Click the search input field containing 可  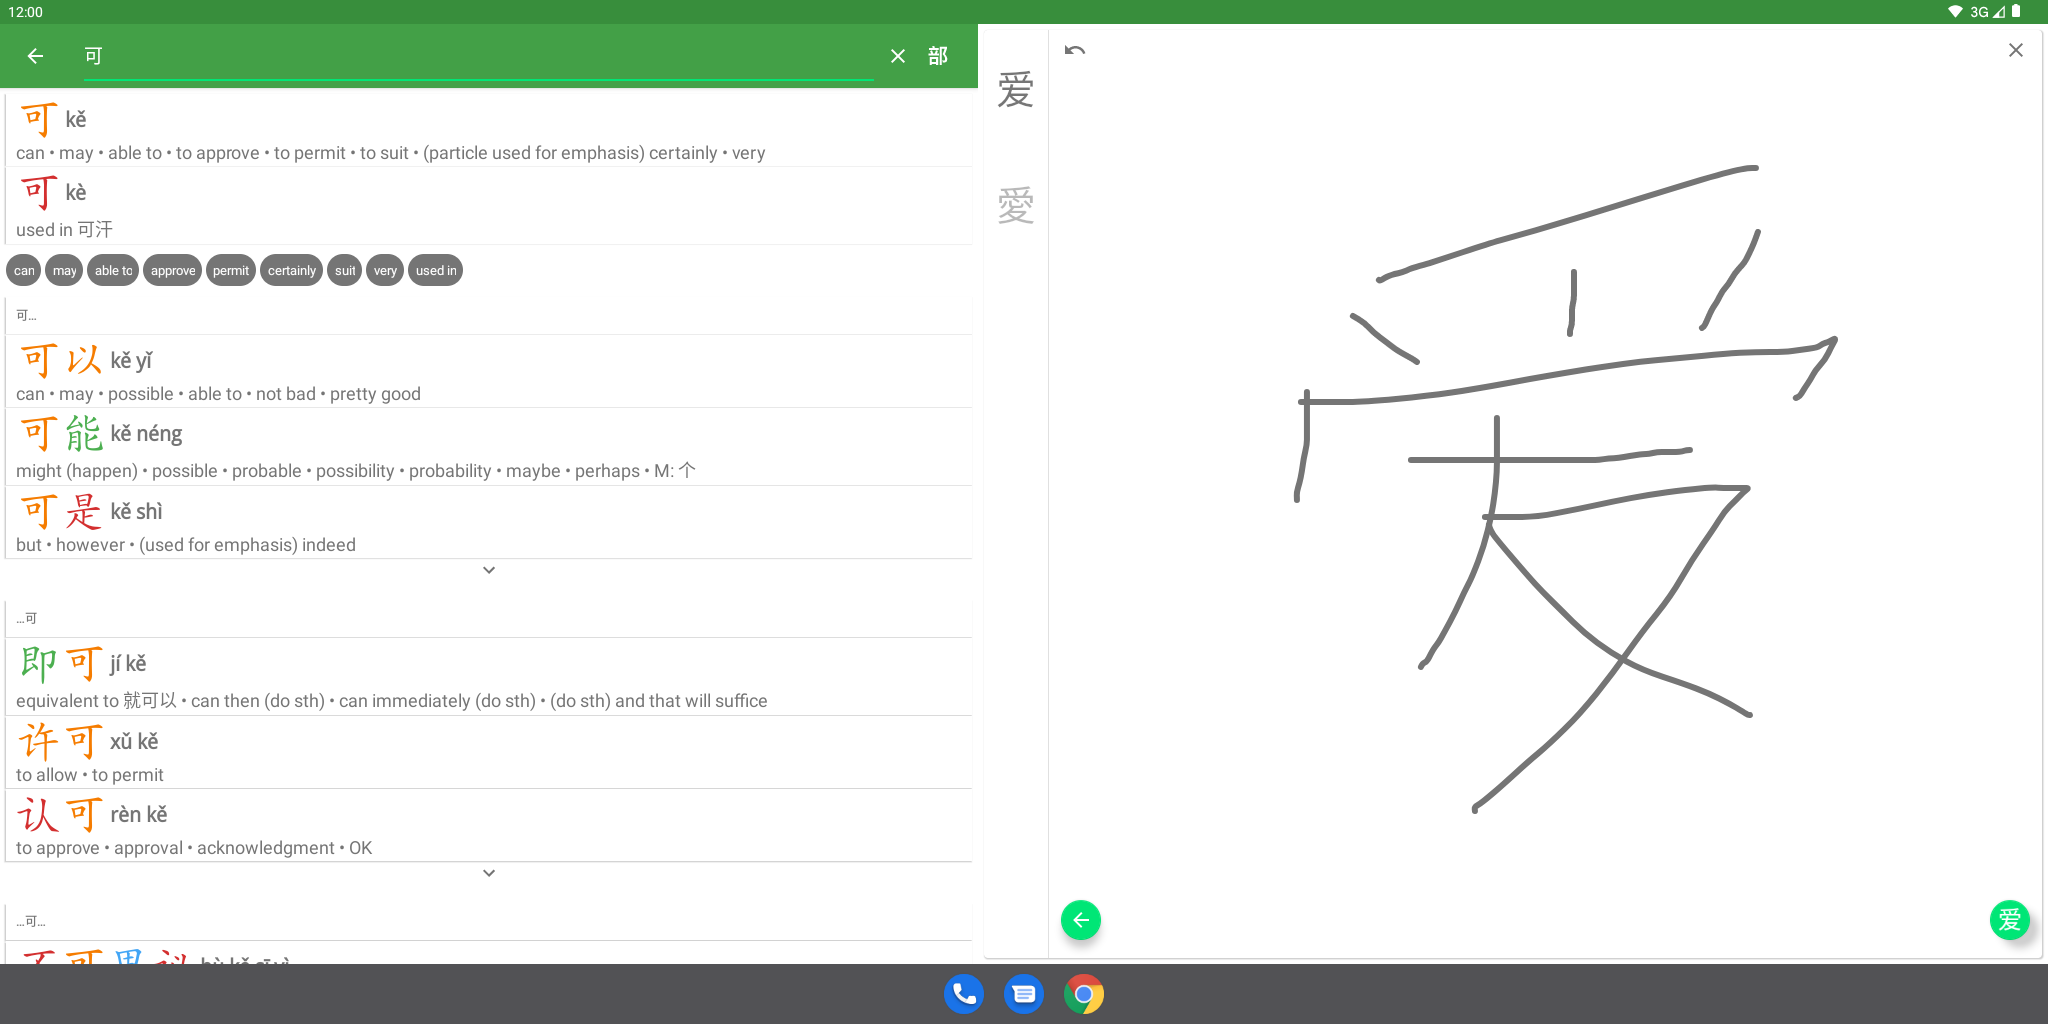pos(478,56)
